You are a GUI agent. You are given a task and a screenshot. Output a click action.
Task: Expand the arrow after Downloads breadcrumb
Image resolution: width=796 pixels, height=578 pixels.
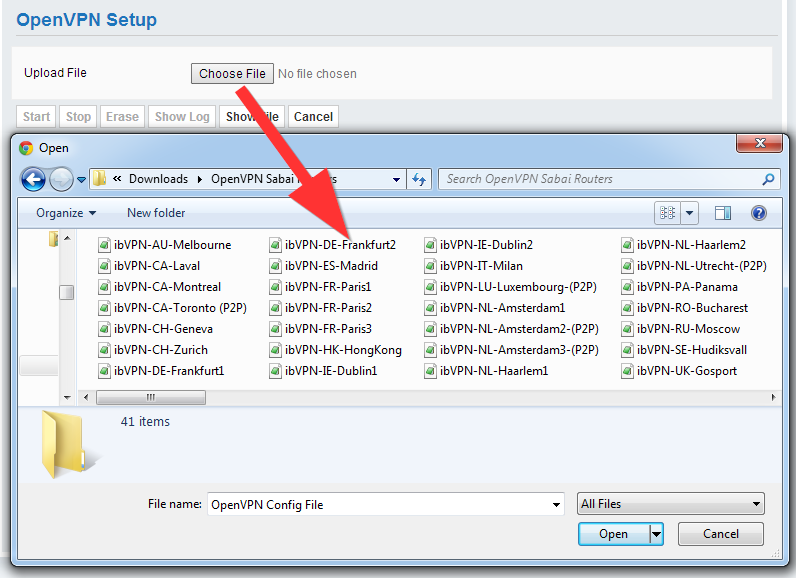[200, 179]
